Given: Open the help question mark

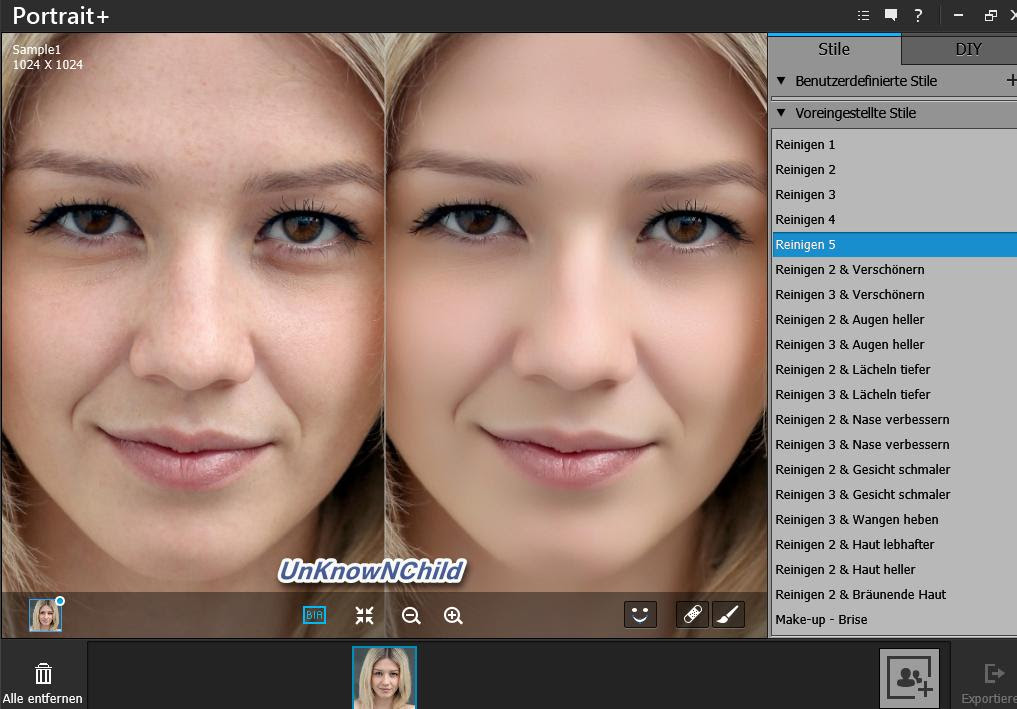Looking at the screenshot, I should 918,15.
